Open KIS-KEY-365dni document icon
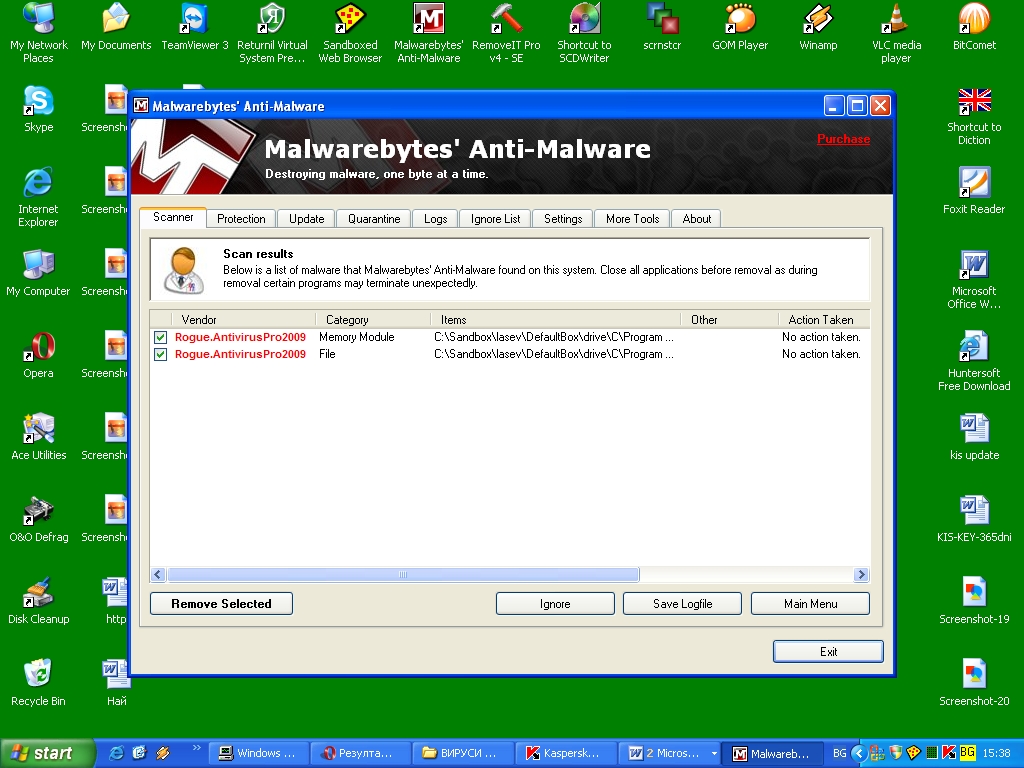1024x768 pixels. (x=974, y=519)
